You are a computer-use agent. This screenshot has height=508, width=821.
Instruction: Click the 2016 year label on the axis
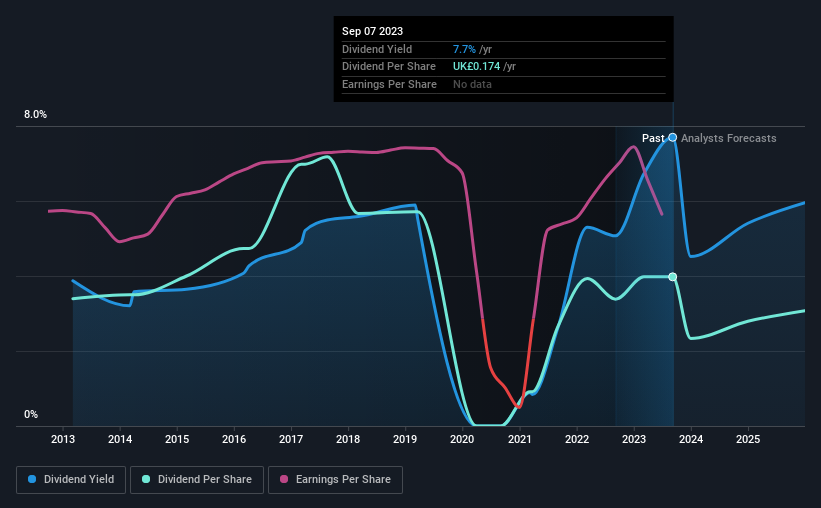tap(234, 439)
